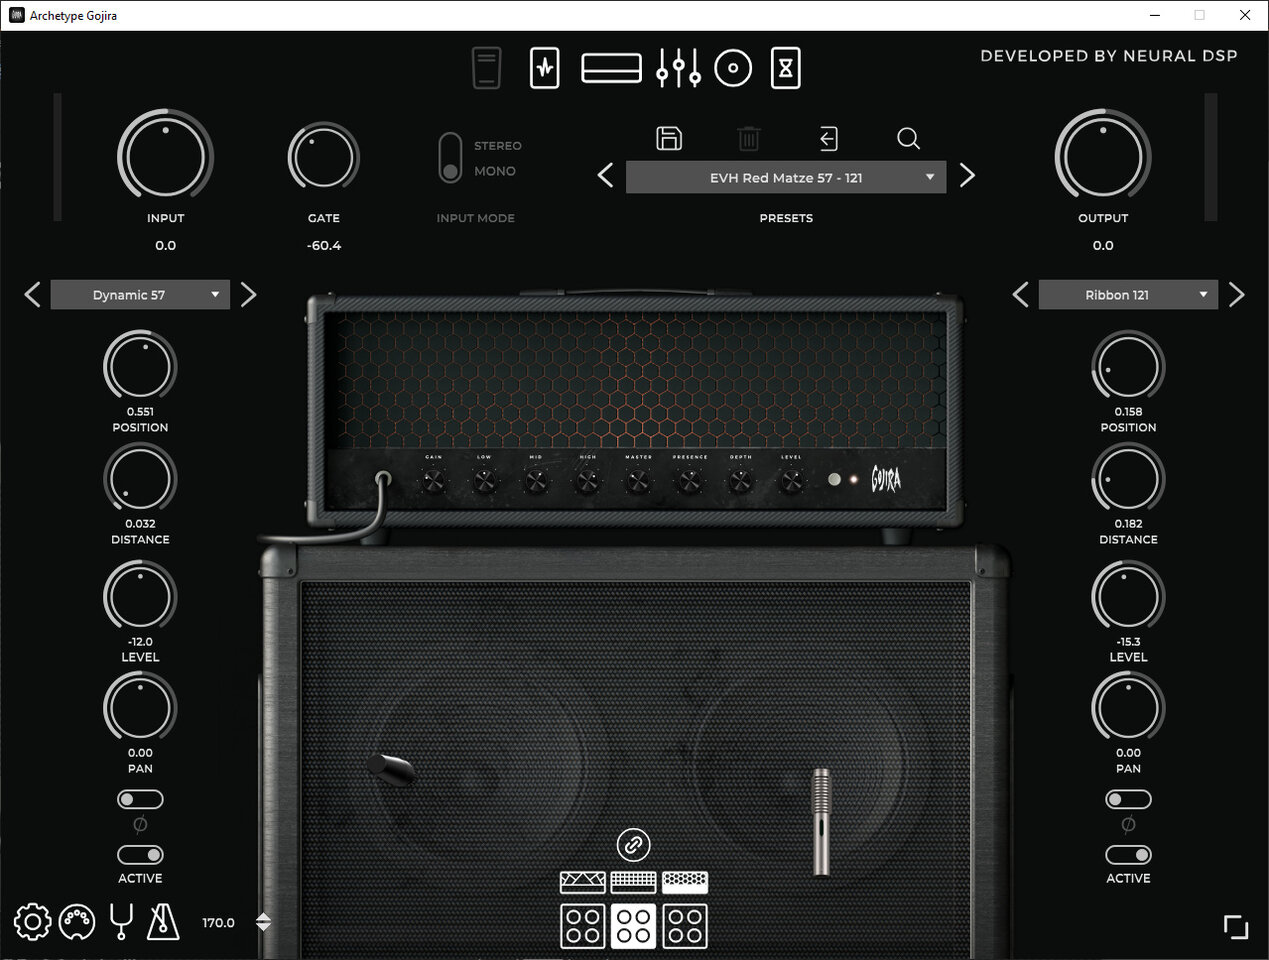Open the Dynamic 57 microphone dropdown
Viewport: 1269px width, 960px height.
[x=140, y=295]
